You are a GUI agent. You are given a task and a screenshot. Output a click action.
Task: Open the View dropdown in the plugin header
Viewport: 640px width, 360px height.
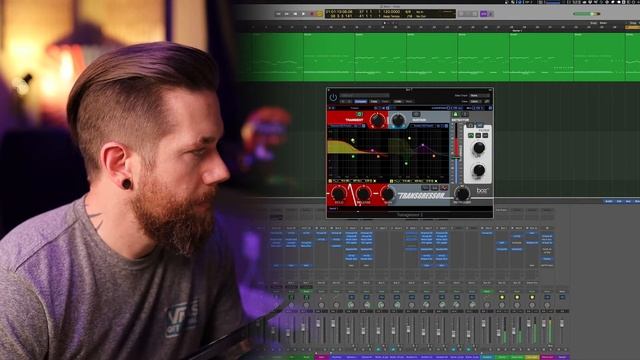(475, 101)
